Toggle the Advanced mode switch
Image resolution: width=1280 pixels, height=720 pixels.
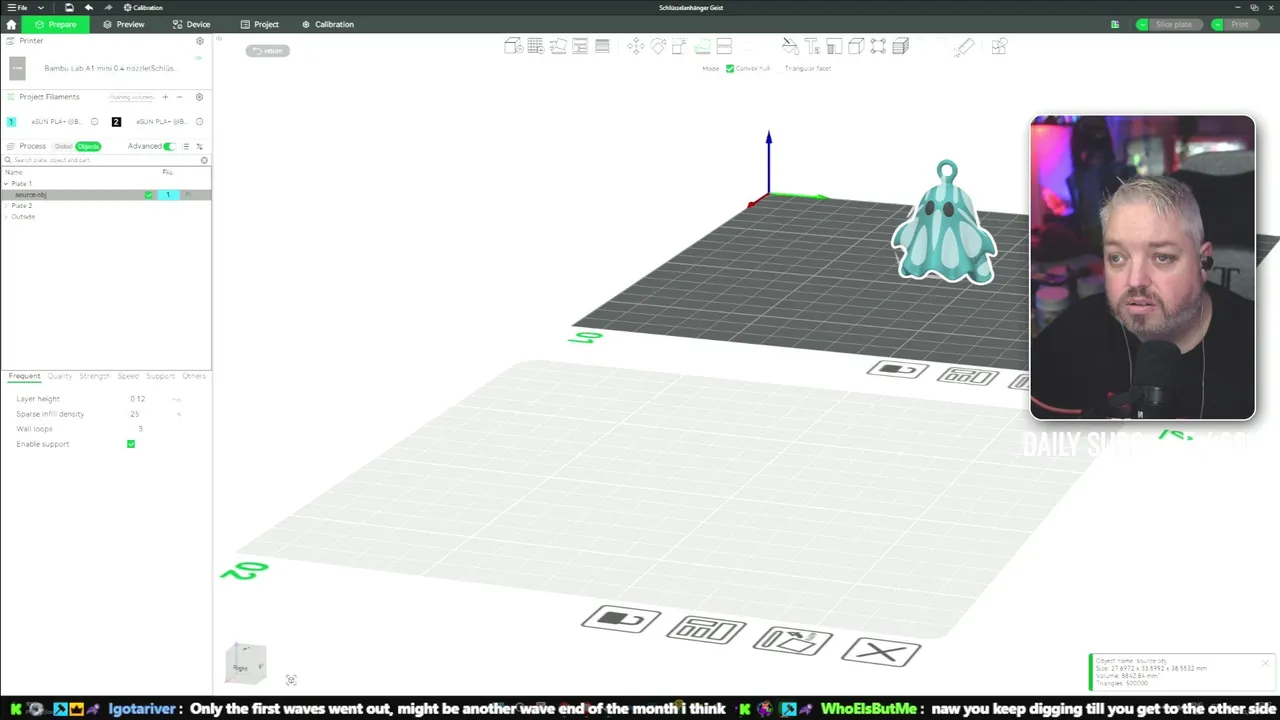click(x=169, y=146)
